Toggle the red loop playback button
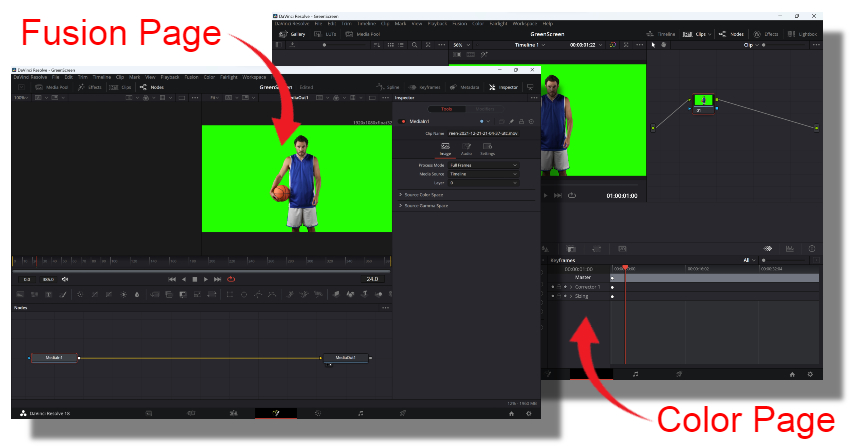The height and width of the screenshot is (446, 850). pos(231,279)
